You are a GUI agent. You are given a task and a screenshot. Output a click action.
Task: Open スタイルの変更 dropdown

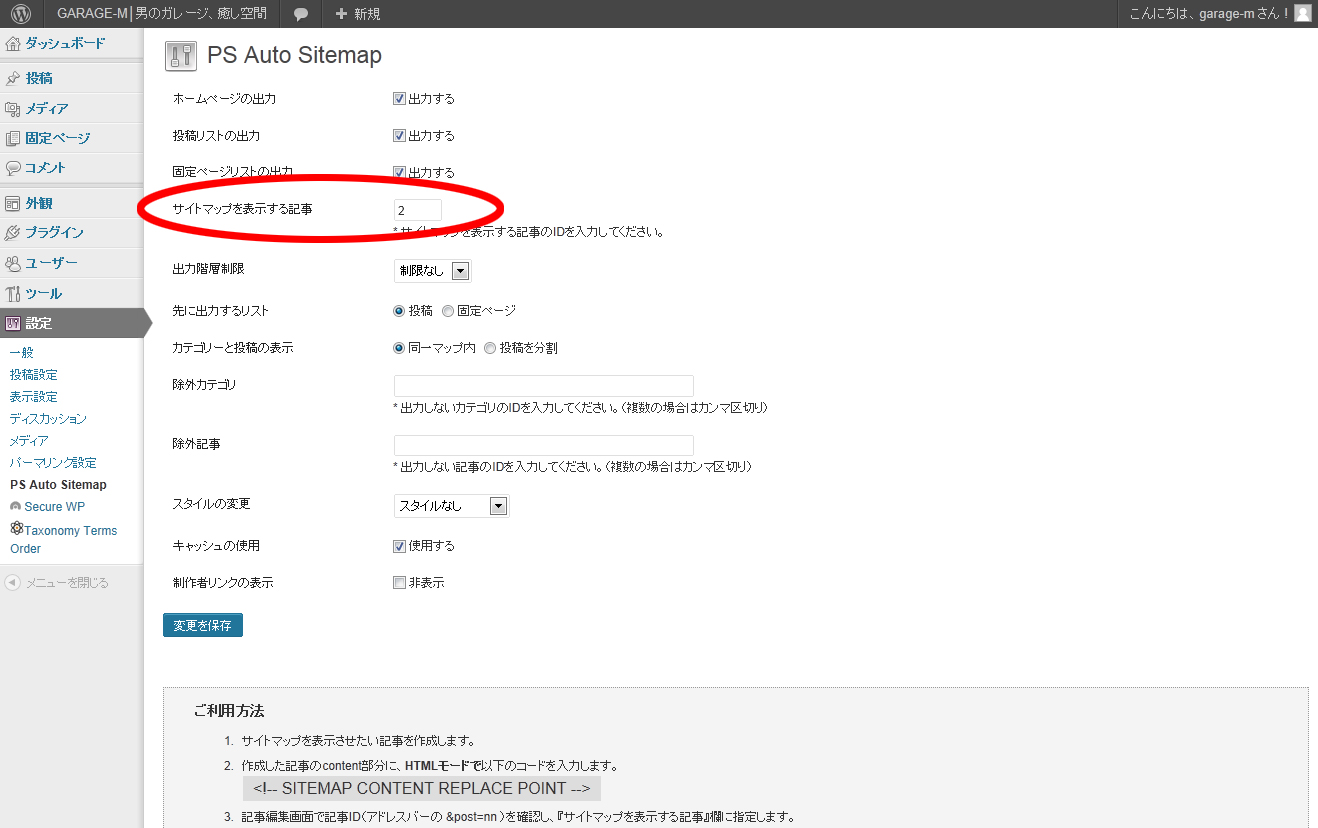point(451,506)
